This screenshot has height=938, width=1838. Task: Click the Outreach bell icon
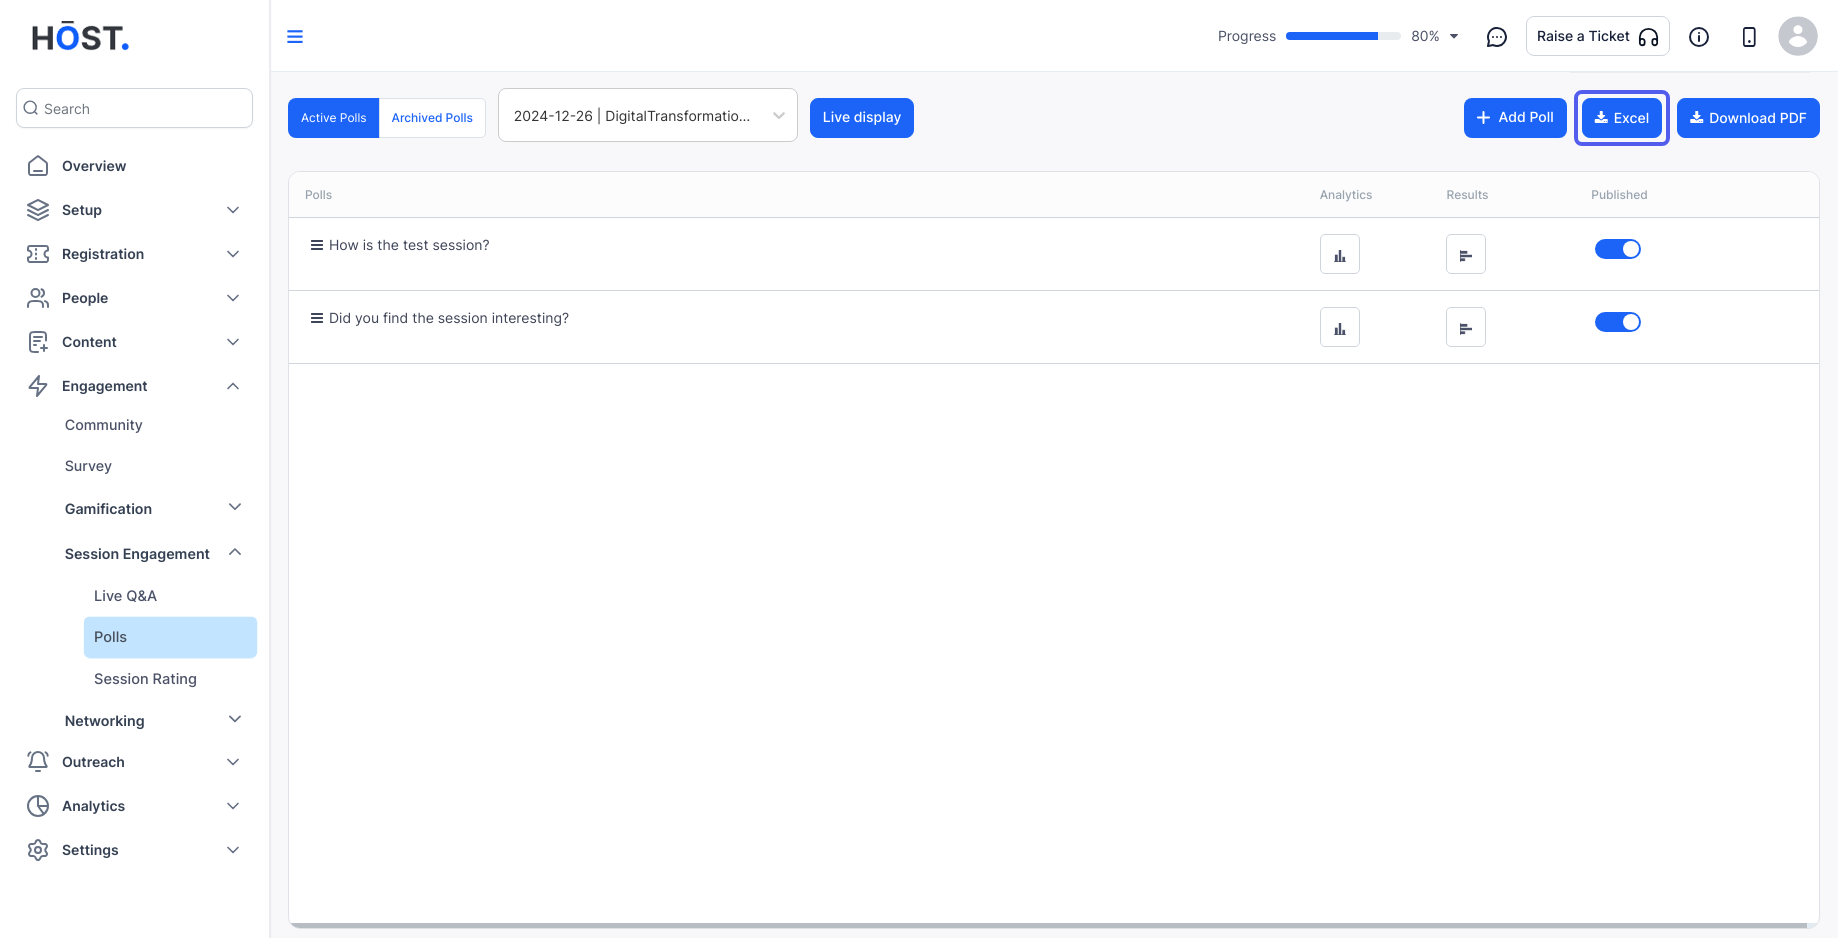pyautogui.click(x=38, y=762)
